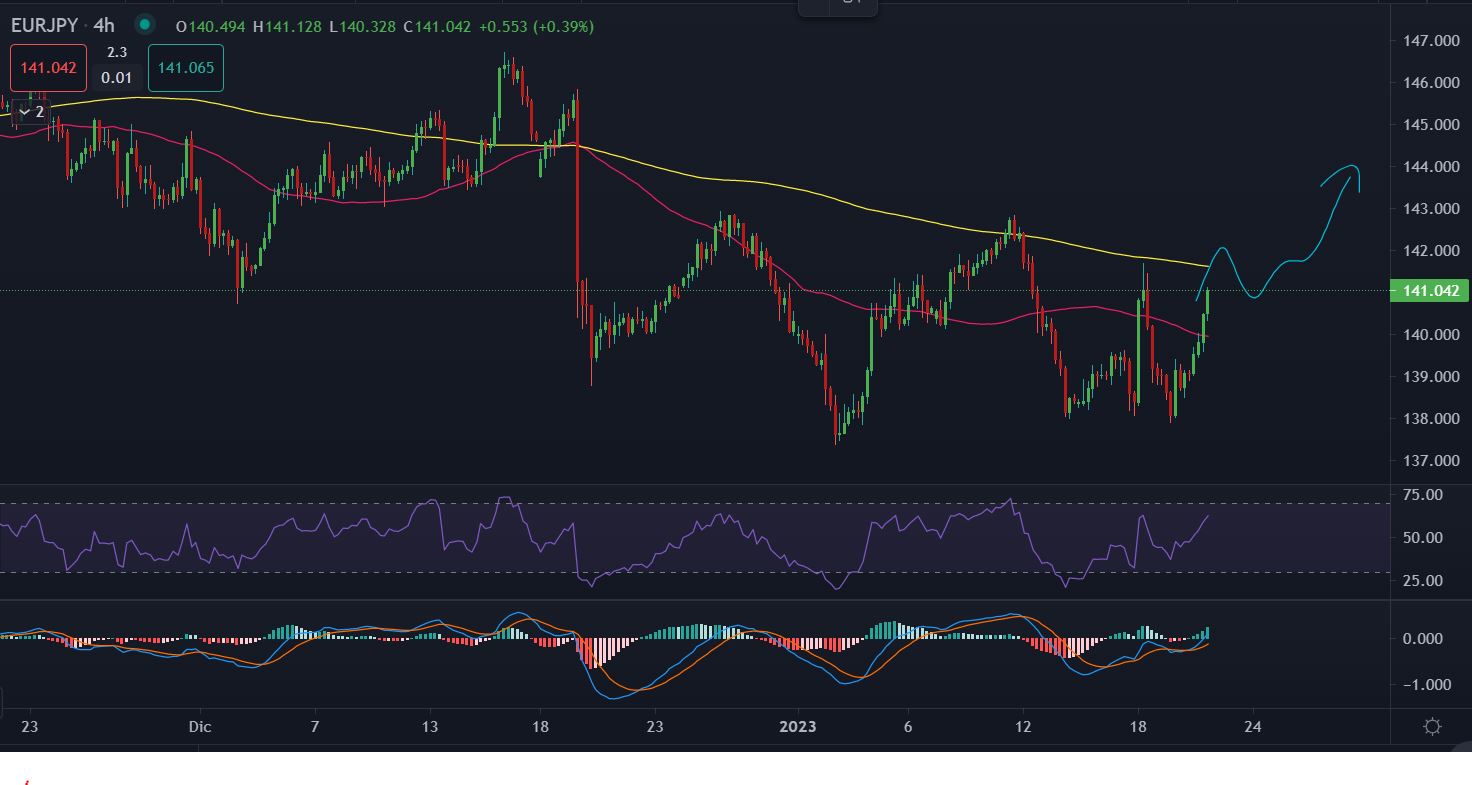Image resolution: width=1472 pixels, height=785 pixels.
Task: Click the red sell price button 141.042
Action: (x=48, y=69)
